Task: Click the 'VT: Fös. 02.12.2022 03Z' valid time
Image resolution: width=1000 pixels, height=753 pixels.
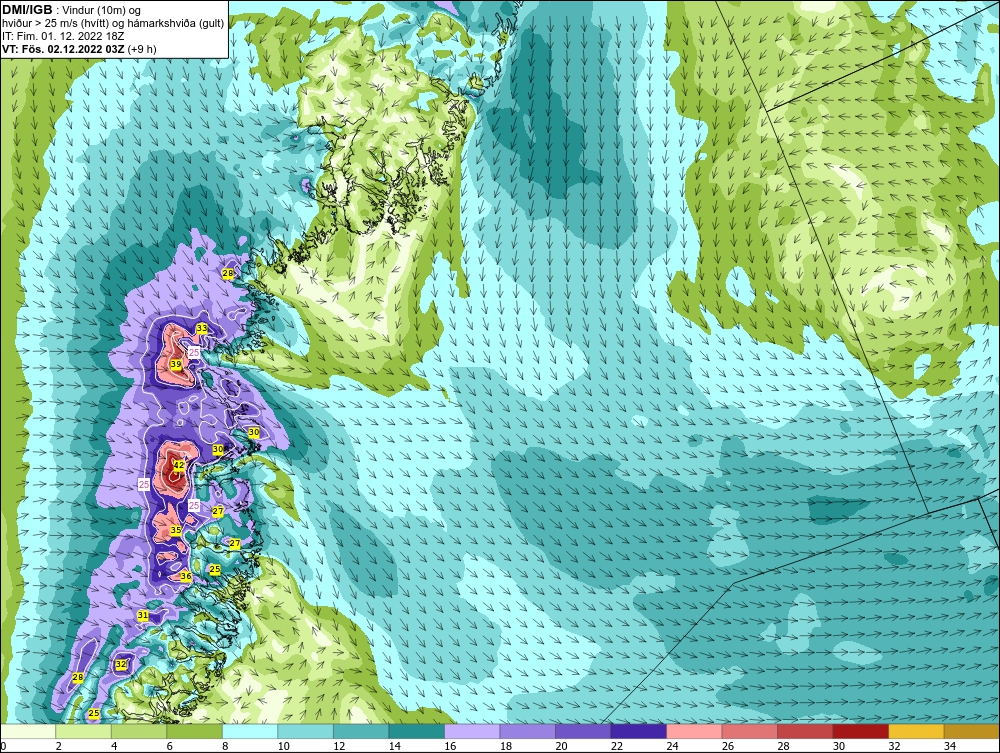Action: coord(64,49)
